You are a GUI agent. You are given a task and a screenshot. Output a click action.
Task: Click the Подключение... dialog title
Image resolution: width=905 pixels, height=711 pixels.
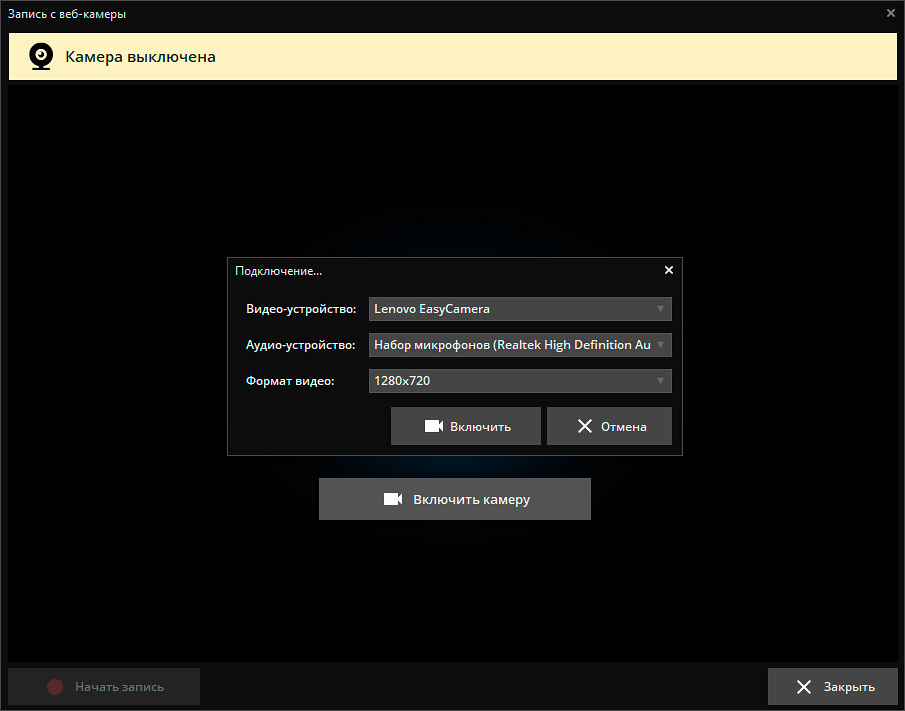279,271
